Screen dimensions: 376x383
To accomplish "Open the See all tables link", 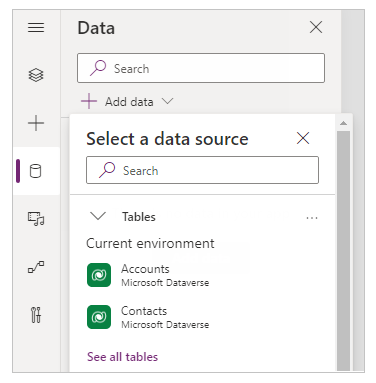I will 122,357.
